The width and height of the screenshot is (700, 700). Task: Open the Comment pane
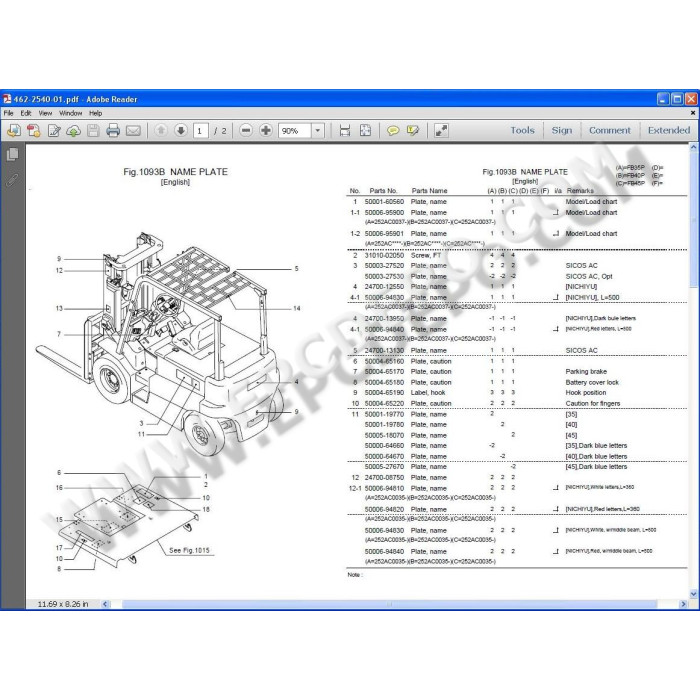coord(610,130)
